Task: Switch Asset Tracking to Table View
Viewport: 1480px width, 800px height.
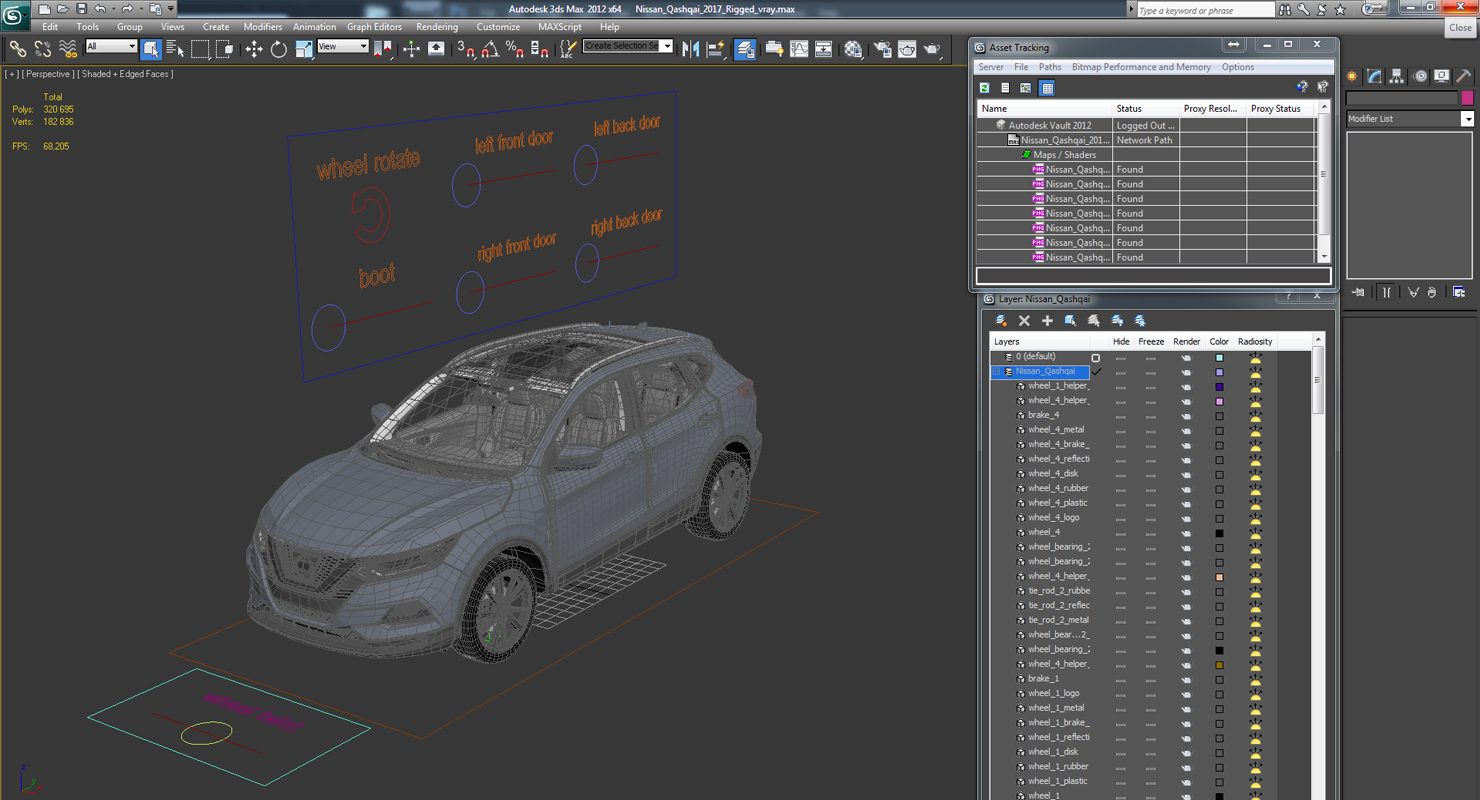Action: [x=1047, y=88]
